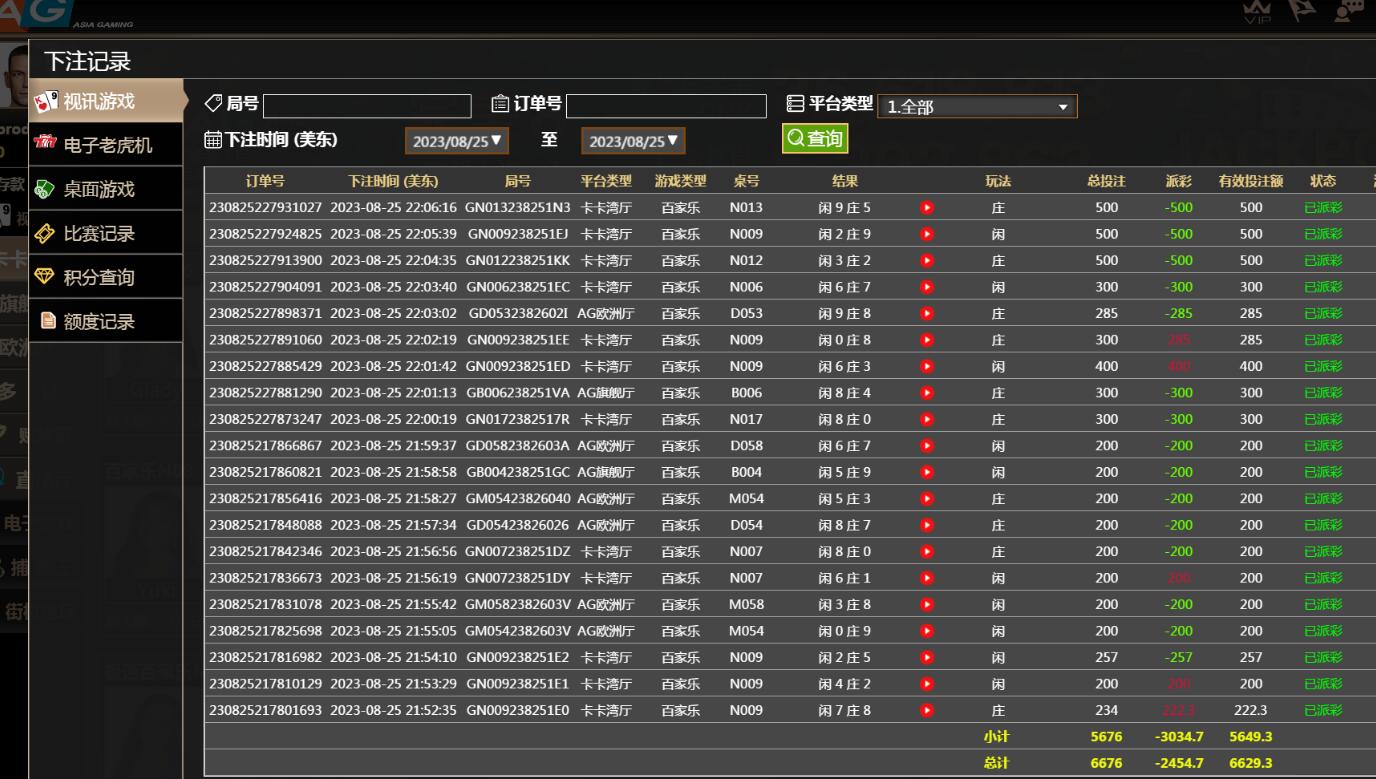Screen dimensions: 1376x779
Task: Expand the 平台类型 dropdown
Action: (x=976, y=107)
